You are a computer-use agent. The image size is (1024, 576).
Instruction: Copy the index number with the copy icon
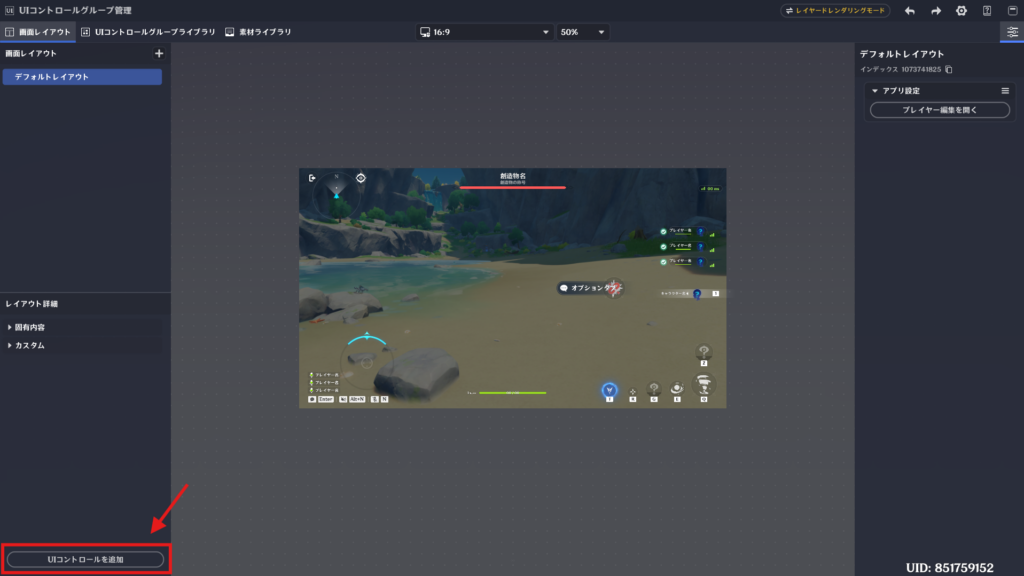tap(949, 69)
